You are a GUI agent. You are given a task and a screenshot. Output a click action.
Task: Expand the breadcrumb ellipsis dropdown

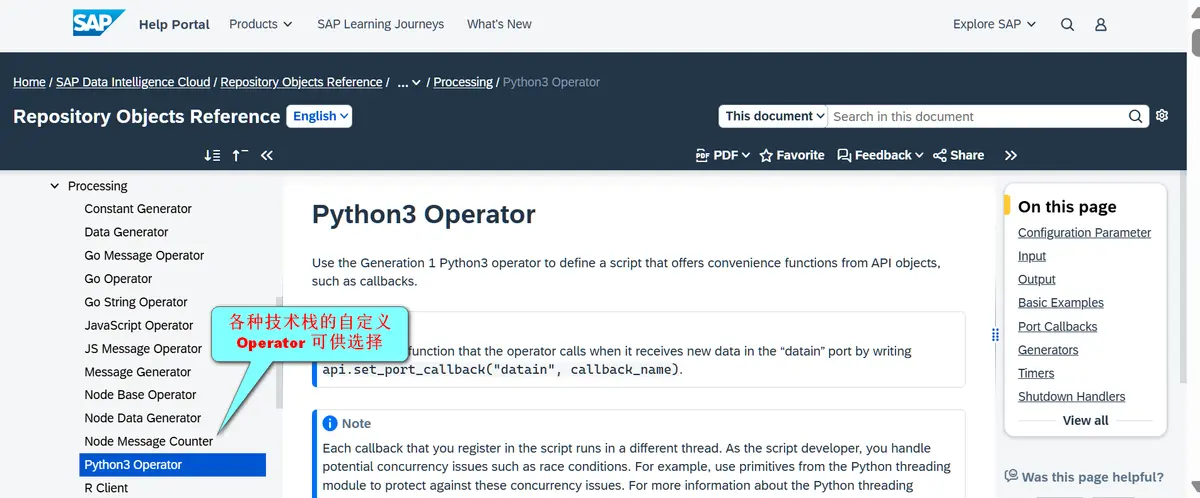tap(409, 82)
